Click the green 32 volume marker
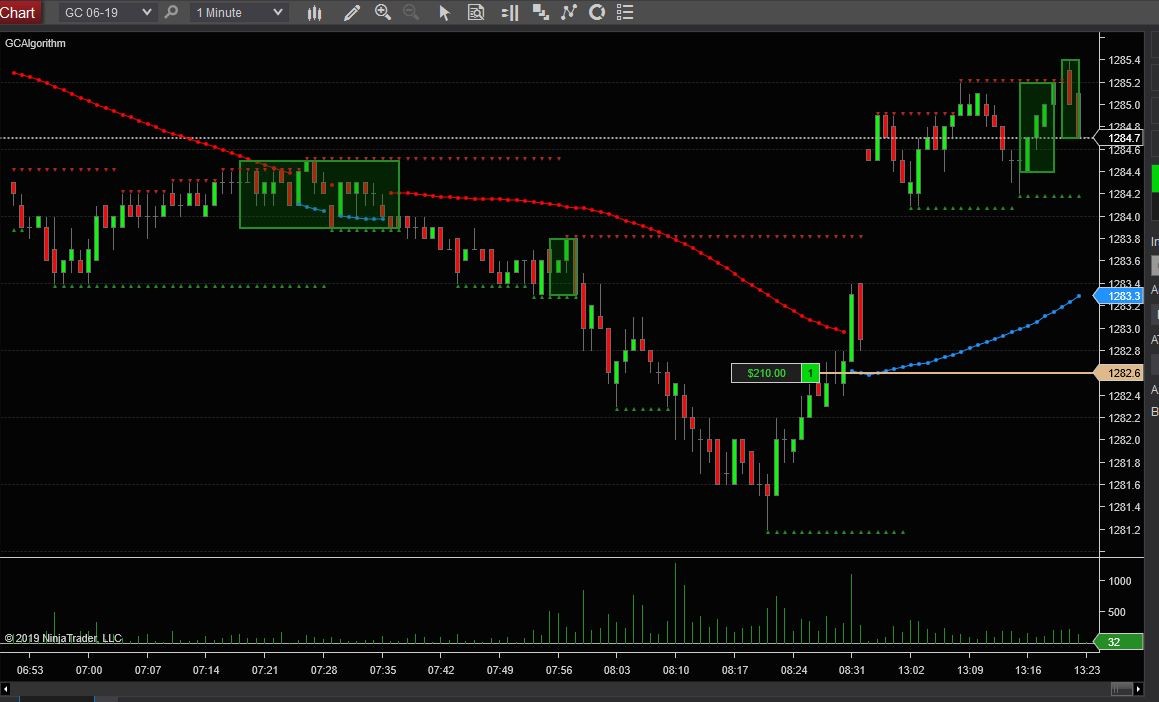This screenshot has width=1159, height=702. (x=1118, y=642)
